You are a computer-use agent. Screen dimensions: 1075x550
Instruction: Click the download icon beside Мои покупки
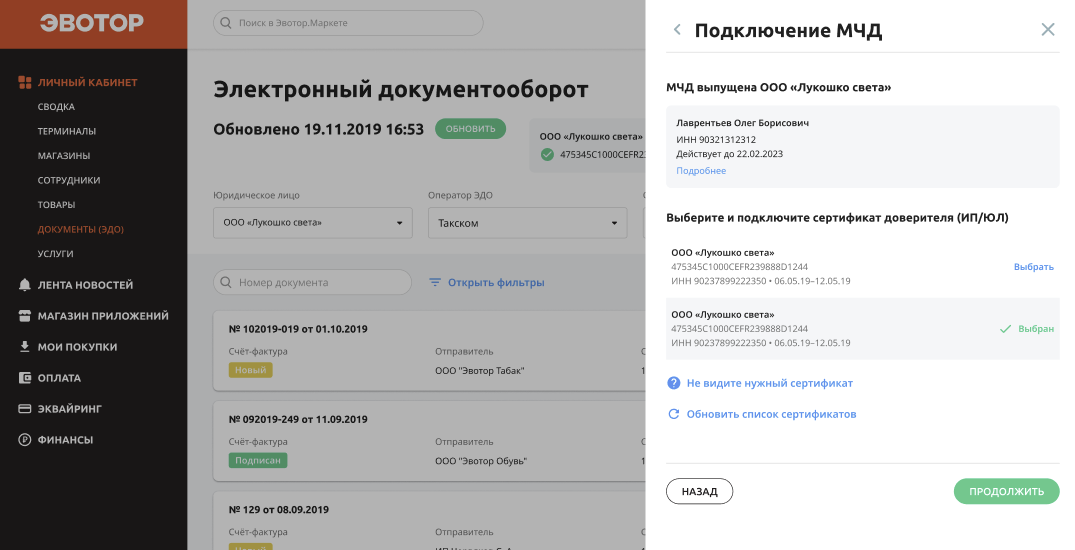(x=25, y=347)
